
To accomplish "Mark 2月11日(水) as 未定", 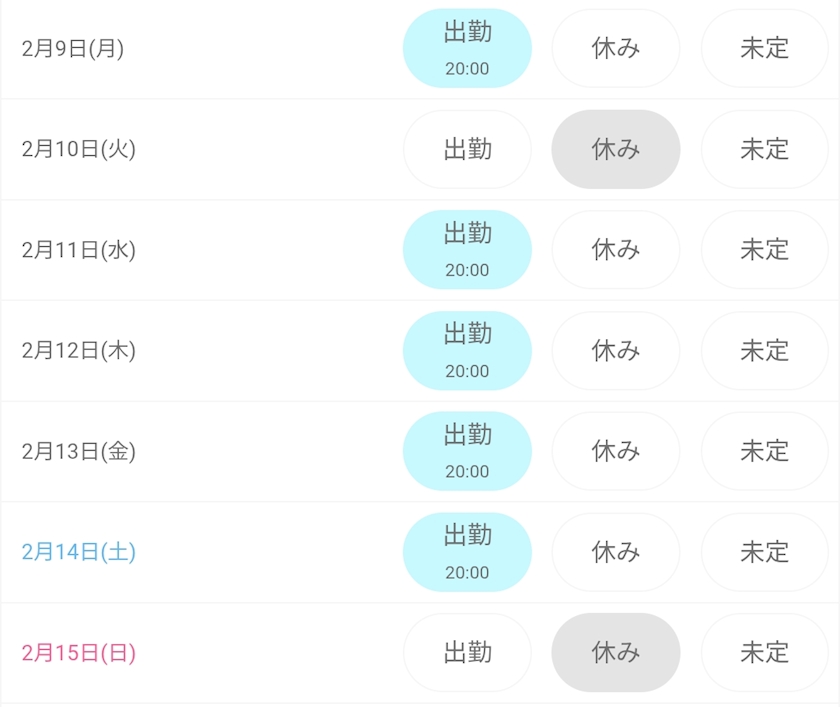I will [765, 250].
